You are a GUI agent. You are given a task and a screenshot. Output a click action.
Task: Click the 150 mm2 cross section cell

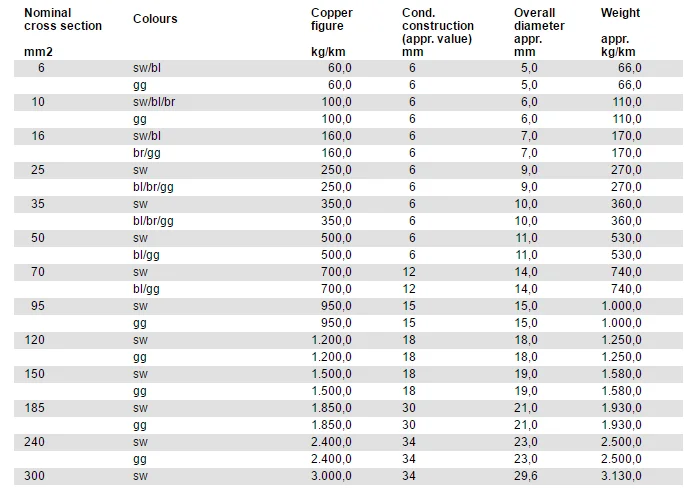[35, 374]
